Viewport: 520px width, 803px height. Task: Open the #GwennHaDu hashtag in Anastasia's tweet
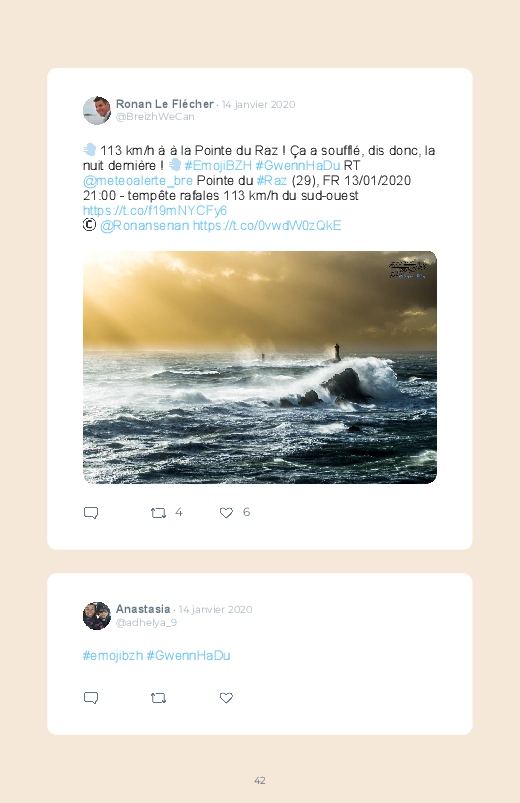[x=189, y=656]
